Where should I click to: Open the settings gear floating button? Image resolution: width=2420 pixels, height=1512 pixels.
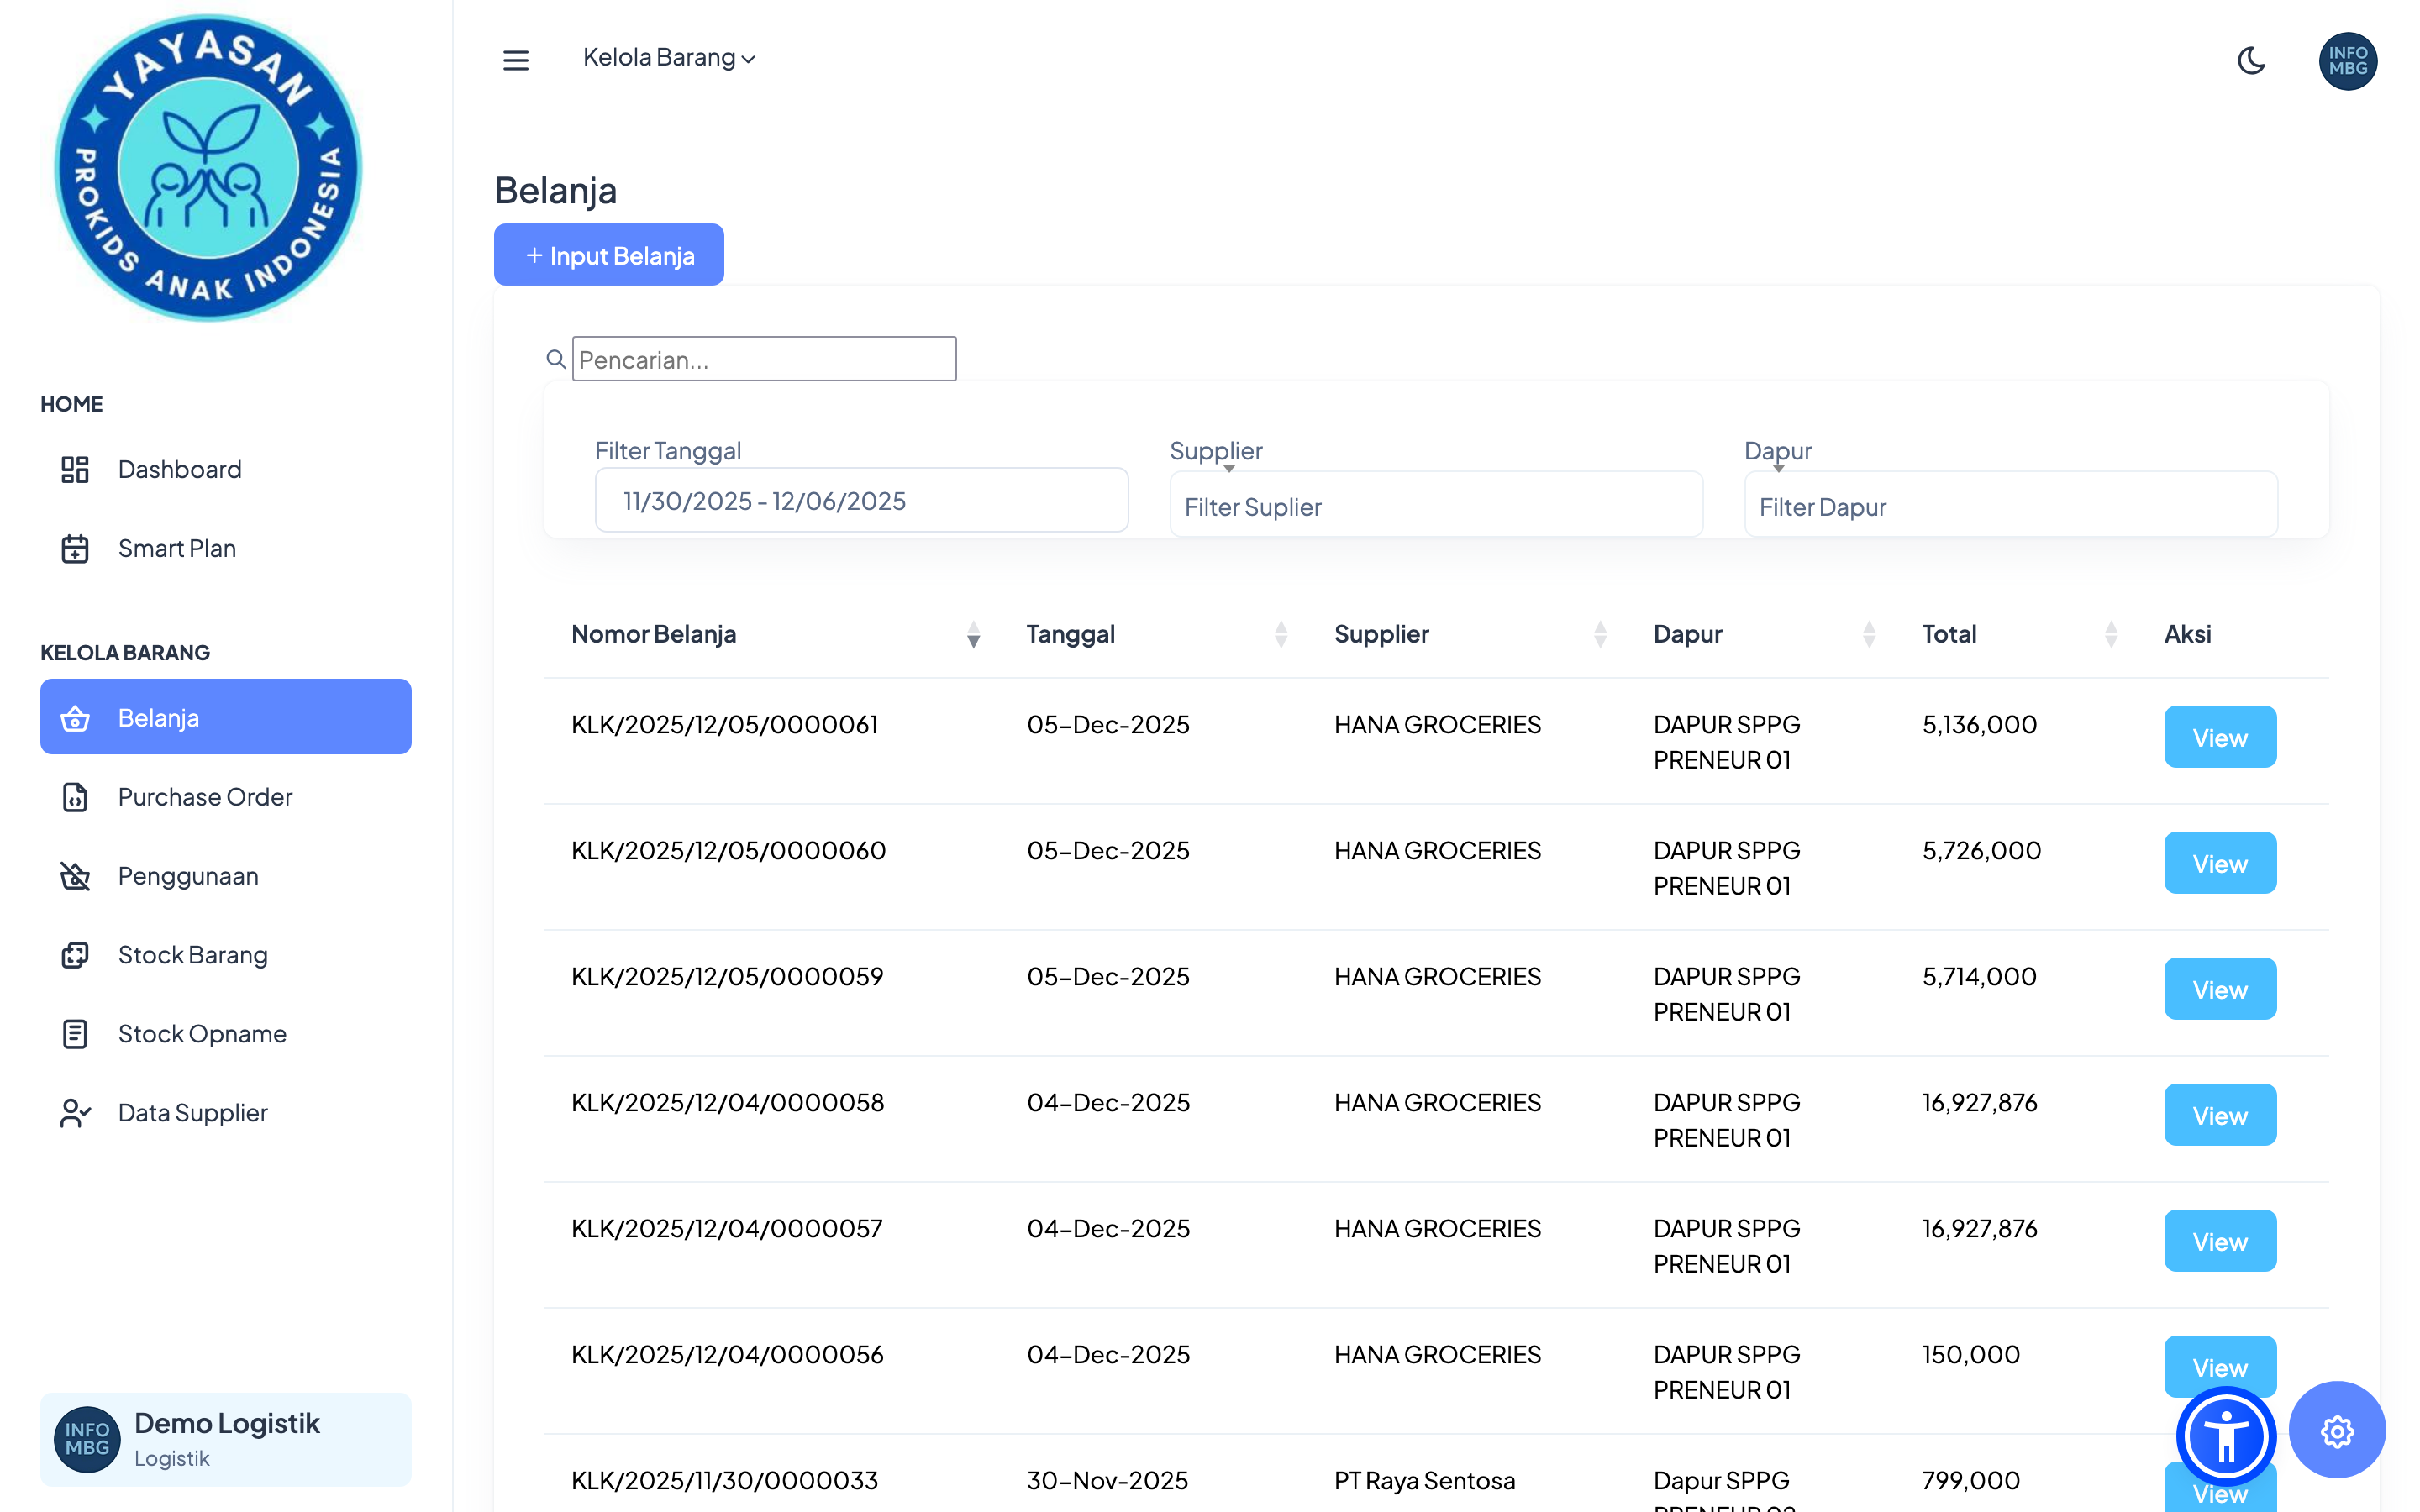[x=2336, y=1431]
